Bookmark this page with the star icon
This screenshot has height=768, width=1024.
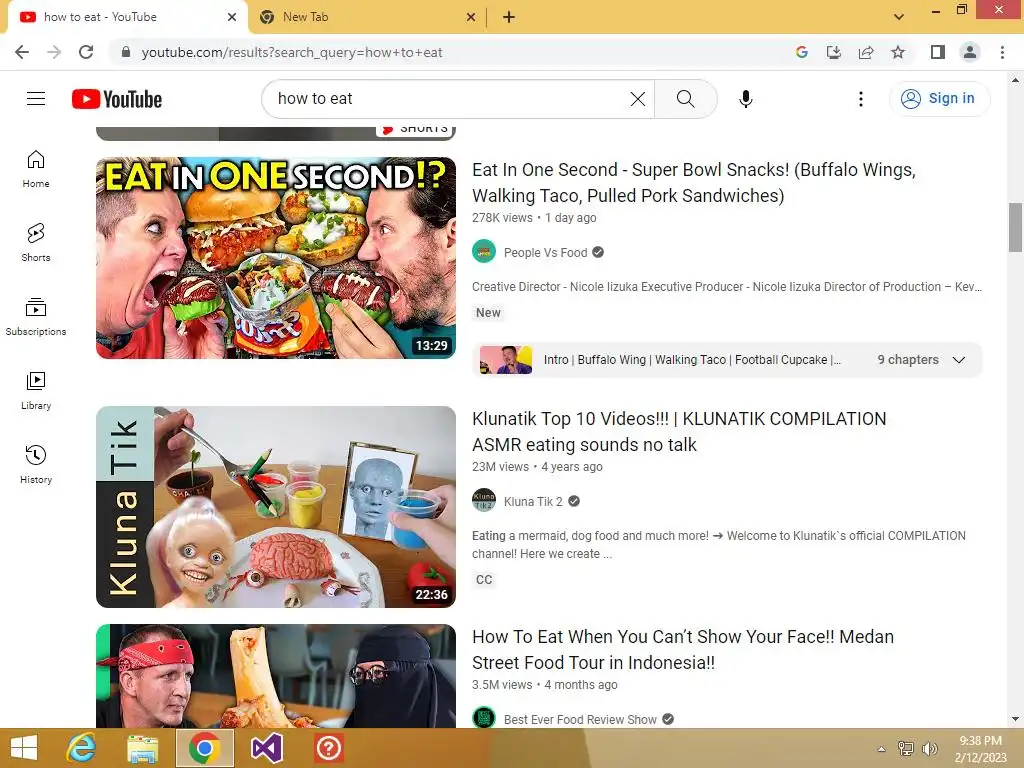(x=898, y=52)
